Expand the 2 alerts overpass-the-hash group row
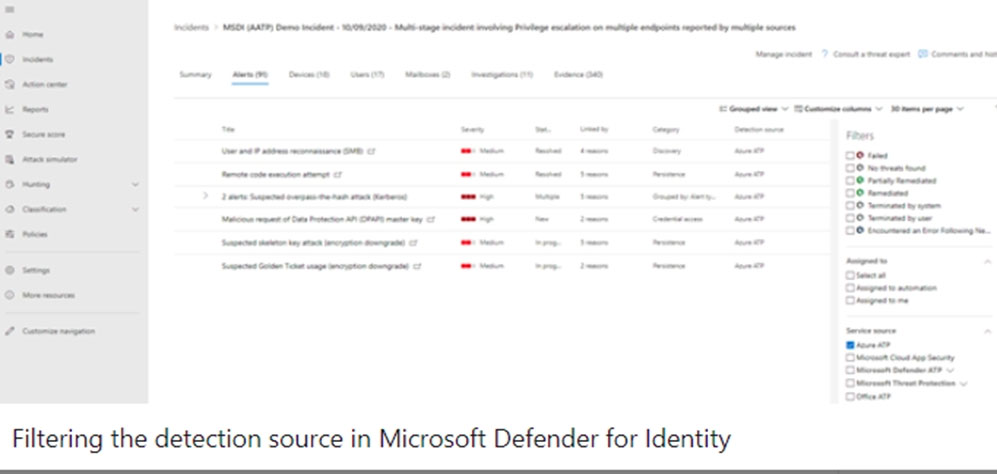 pyautogui.click(x=205, y=196)
